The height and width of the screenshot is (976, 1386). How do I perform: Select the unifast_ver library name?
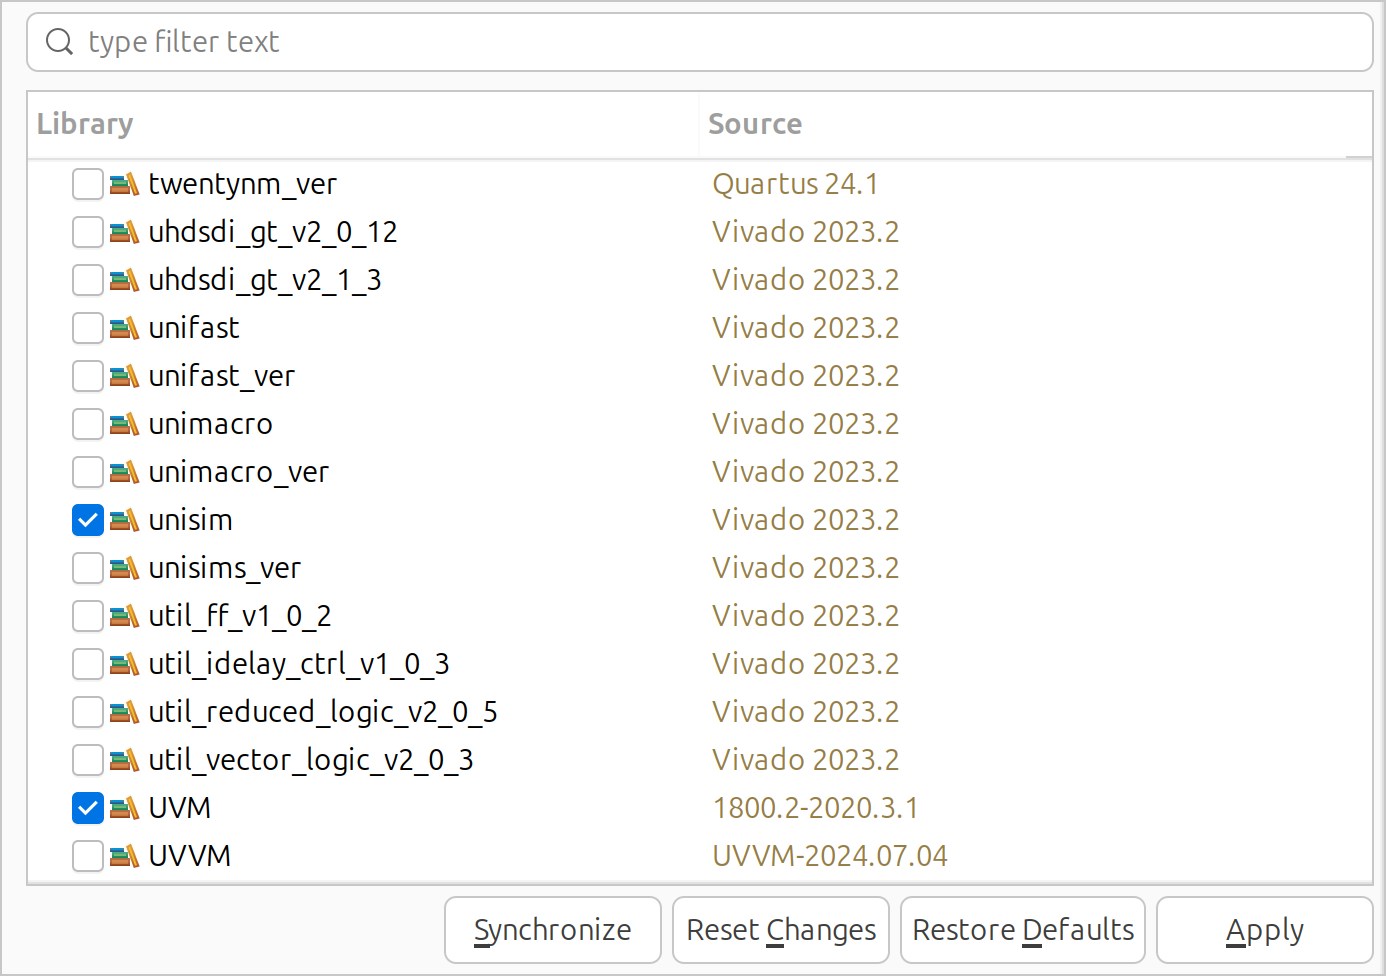(221, 376)
